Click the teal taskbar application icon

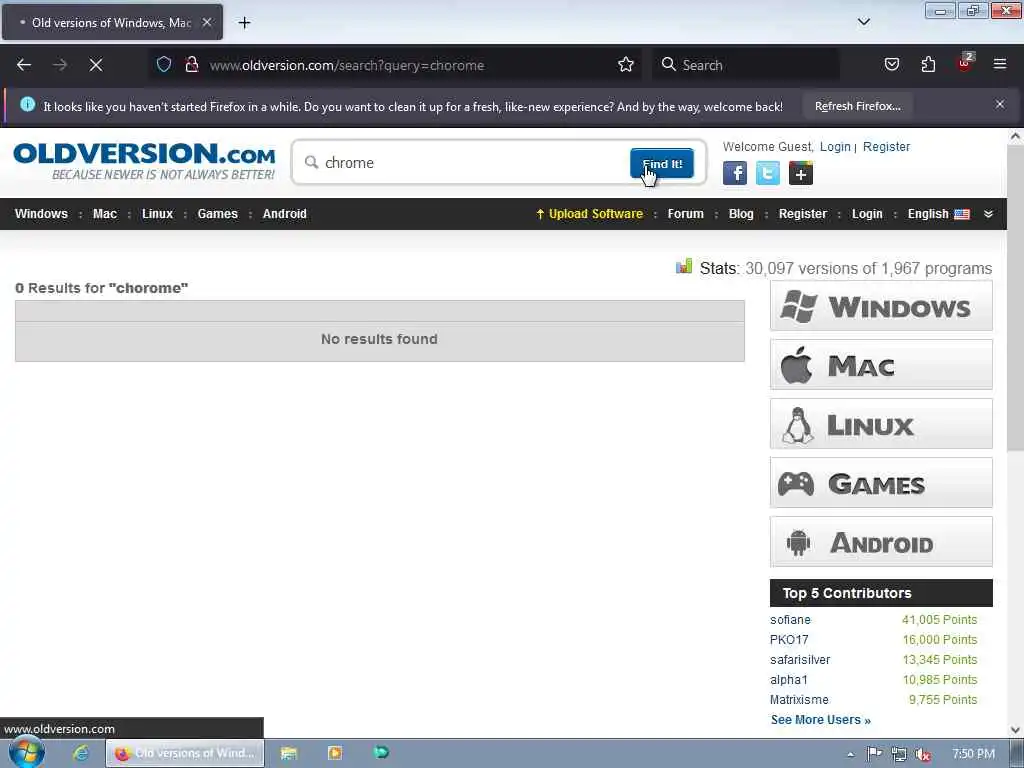point(381,752)
